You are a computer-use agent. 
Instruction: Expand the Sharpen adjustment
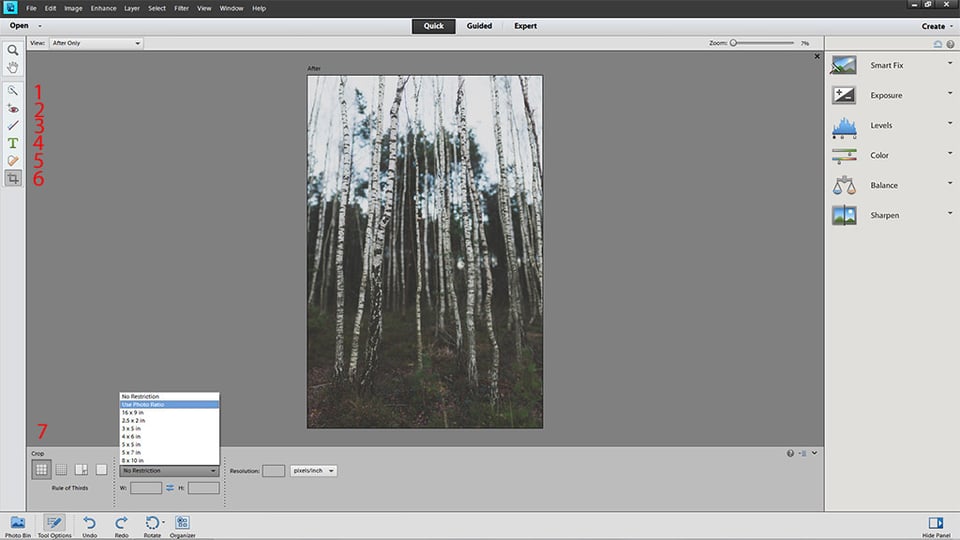pyautogui.click(x=950, y=213)
